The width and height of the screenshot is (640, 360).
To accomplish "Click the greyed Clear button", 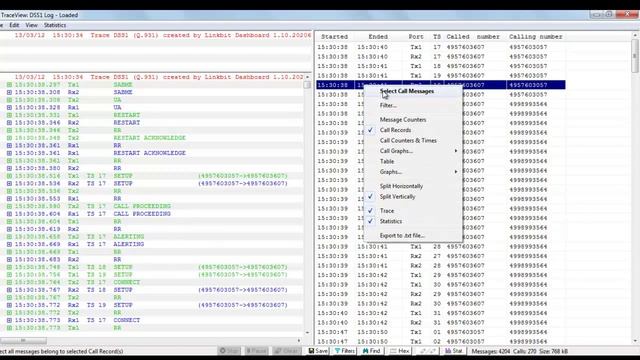I will point(287,351).
